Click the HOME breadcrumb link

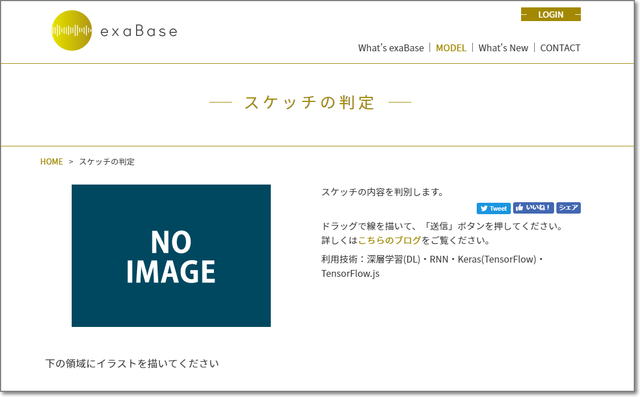coord(51,162)
